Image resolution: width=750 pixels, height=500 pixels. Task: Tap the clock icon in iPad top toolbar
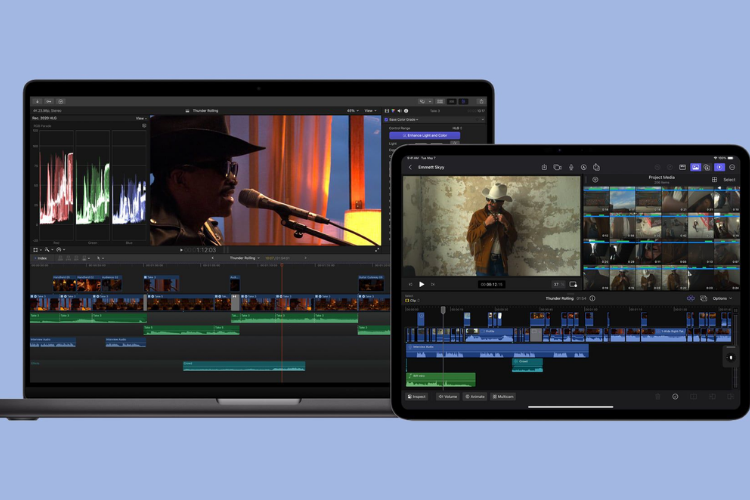(x=584, y=167)
